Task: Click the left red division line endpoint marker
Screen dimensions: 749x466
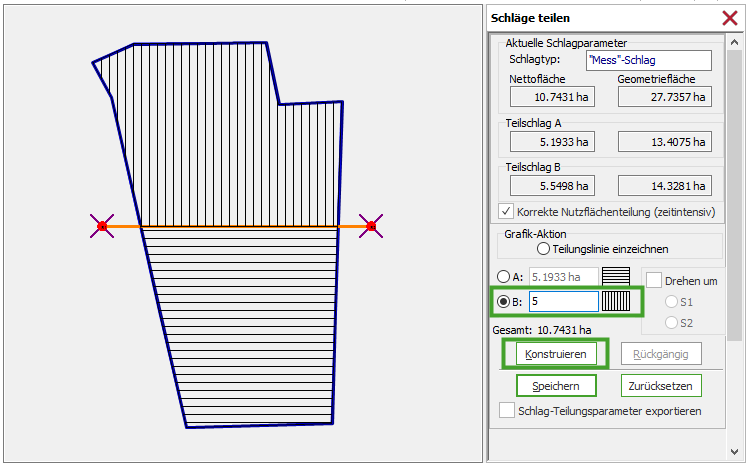Action: pyautogui.click(x=102, y=227)
